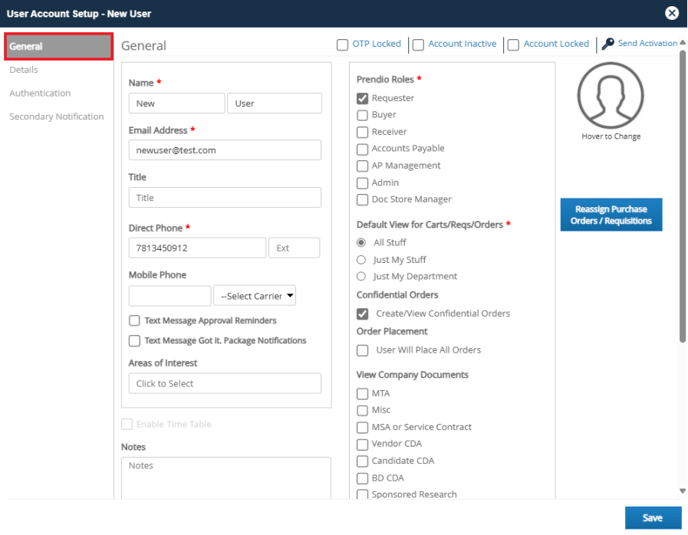Screen dimensions: 688x535
Task: Click the phone Ext field
Action: click(x=294, y=248)
